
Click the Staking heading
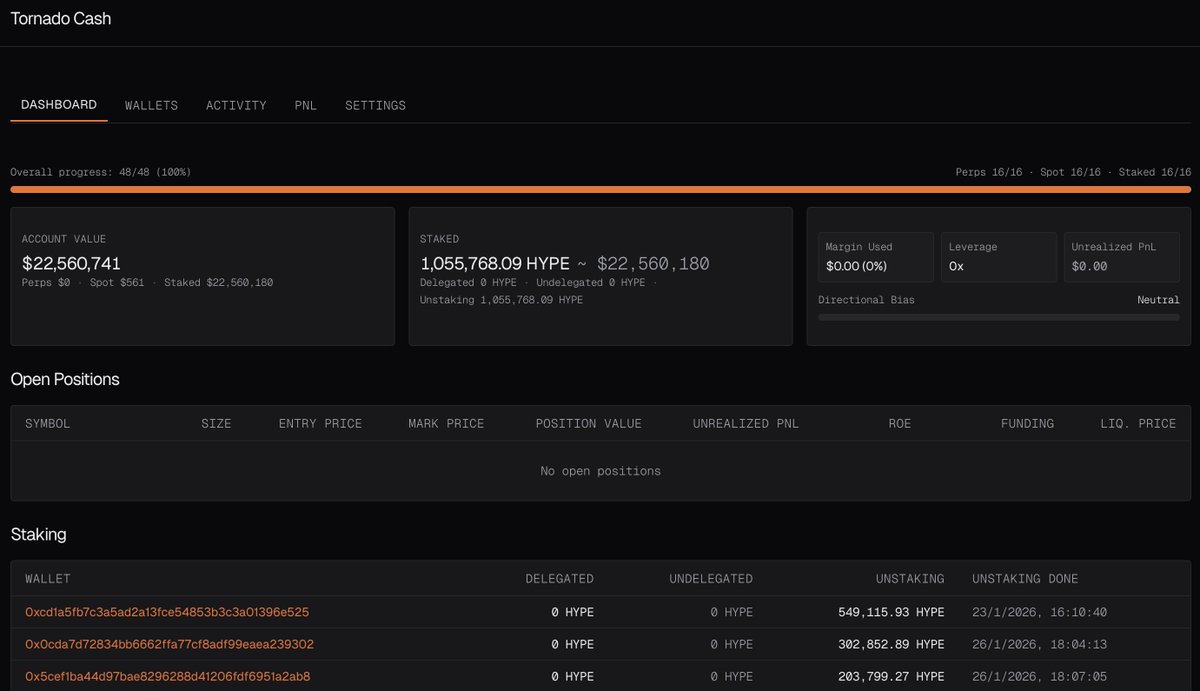(x=38, y=534)
